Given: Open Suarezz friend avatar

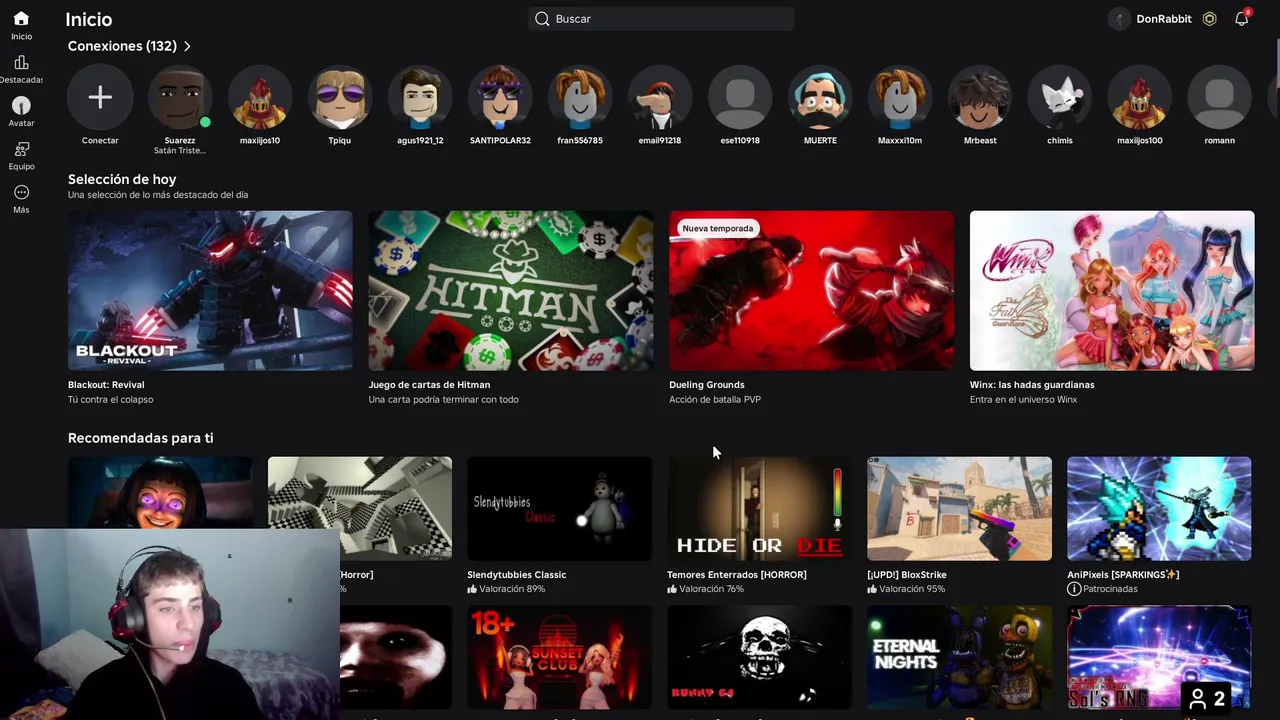Looking at the screenshot, I should click(x=180, y=98).
